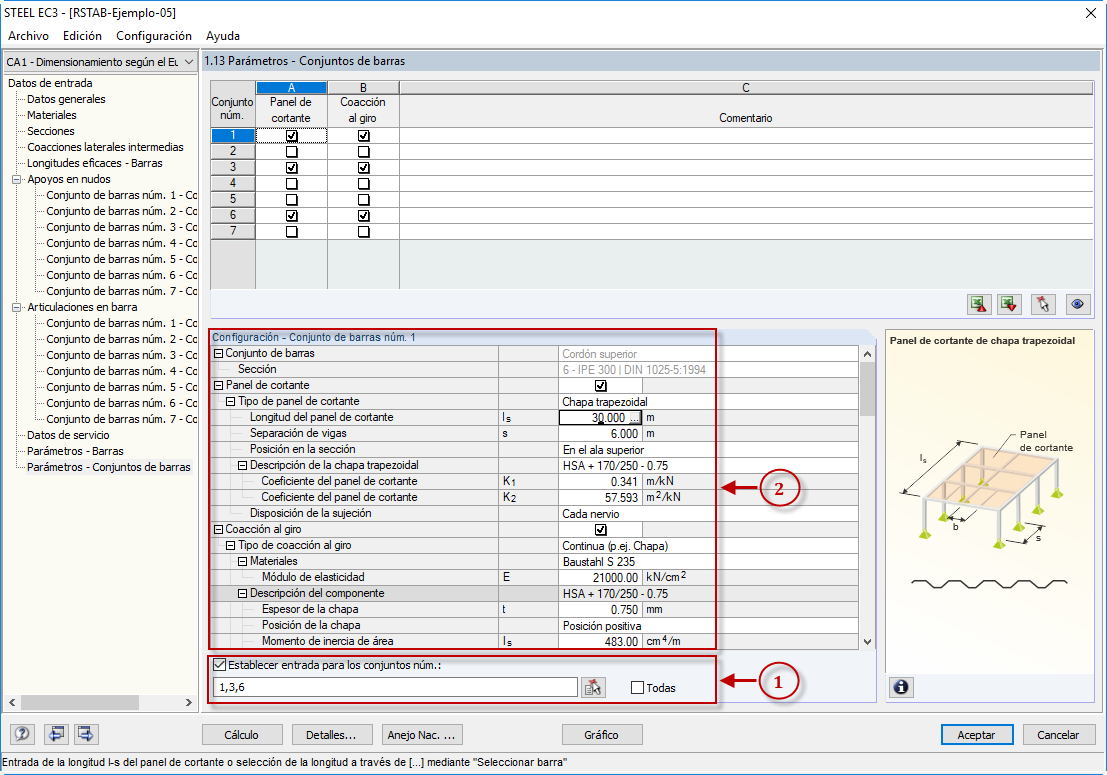Uncheck Coacción al giro for set 3
Screen dimensions: 1107x775
tap(364, 168)
